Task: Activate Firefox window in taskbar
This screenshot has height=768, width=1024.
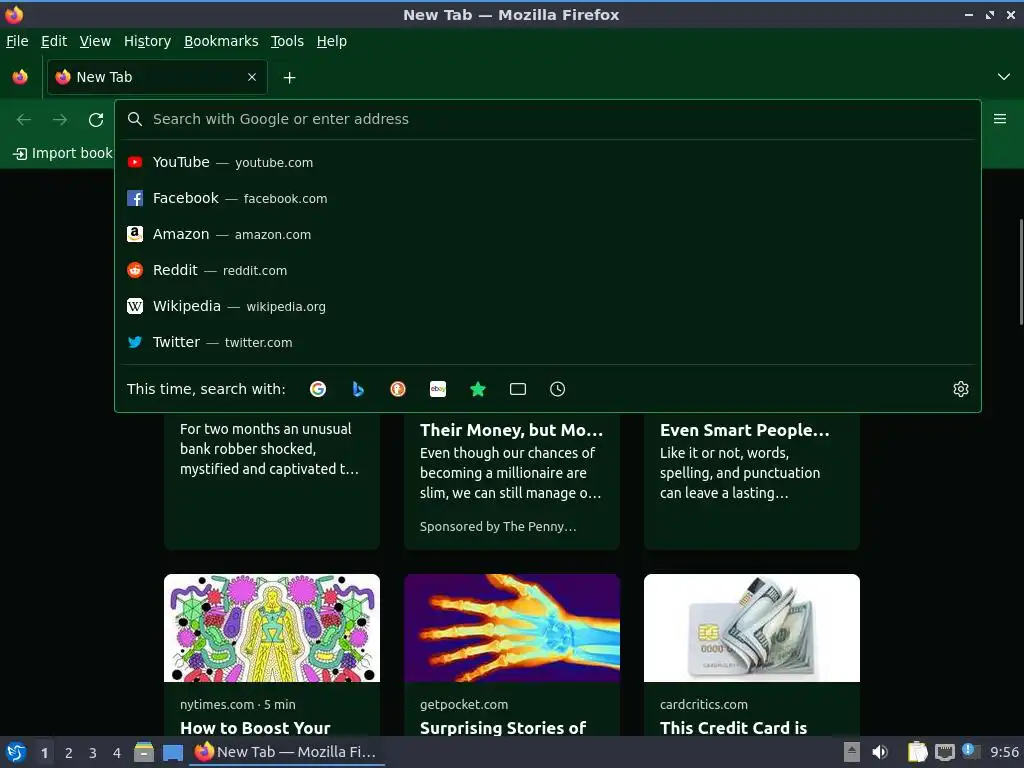Action: (x=287, y=752)
